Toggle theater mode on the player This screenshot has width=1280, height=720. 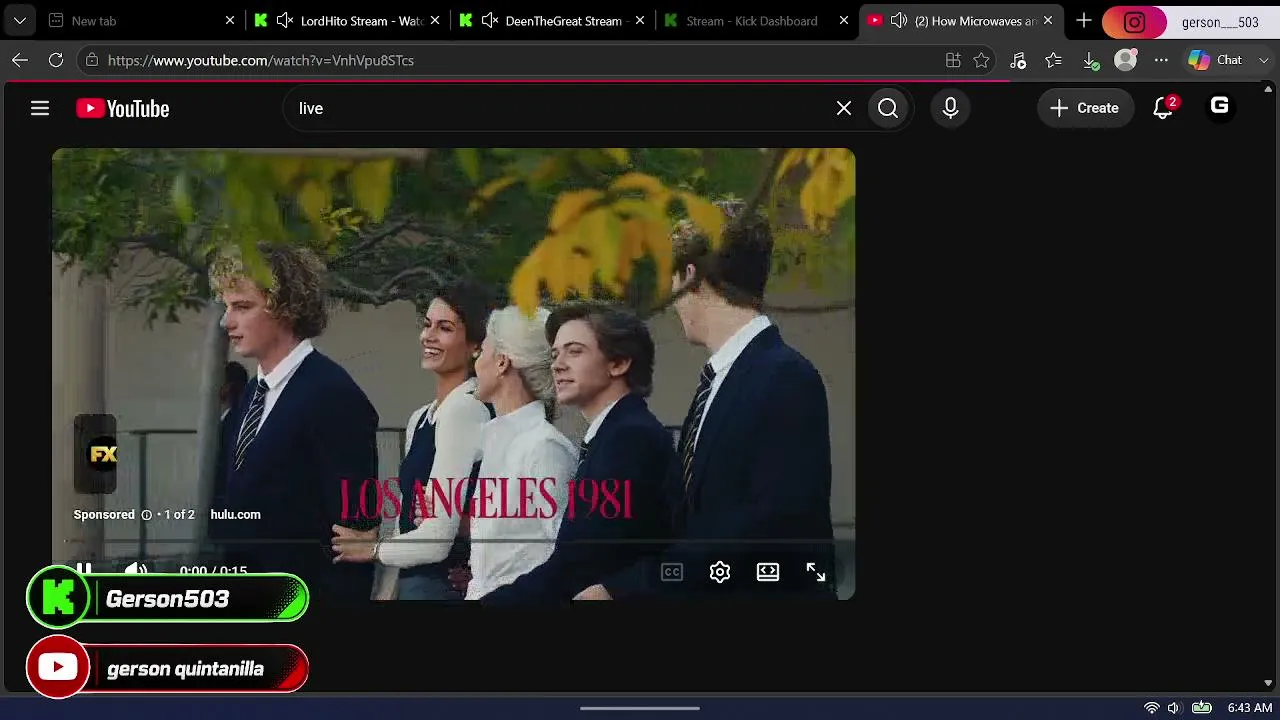768,572
